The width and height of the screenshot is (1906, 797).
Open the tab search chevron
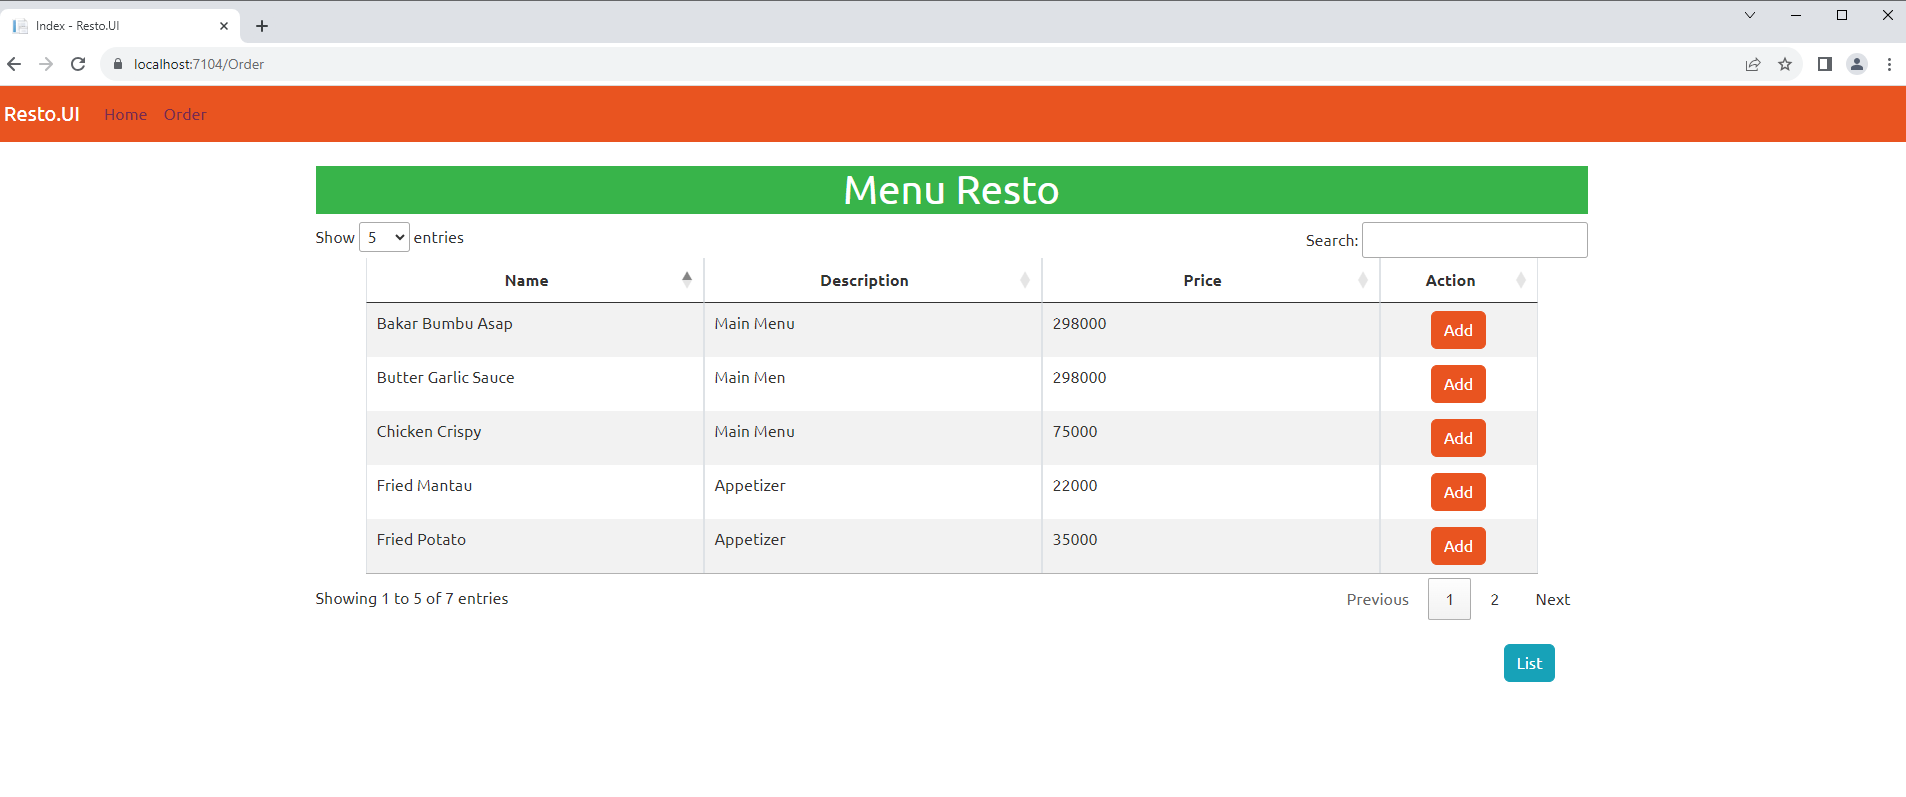pyautogui.click(x=1750, y=15)
